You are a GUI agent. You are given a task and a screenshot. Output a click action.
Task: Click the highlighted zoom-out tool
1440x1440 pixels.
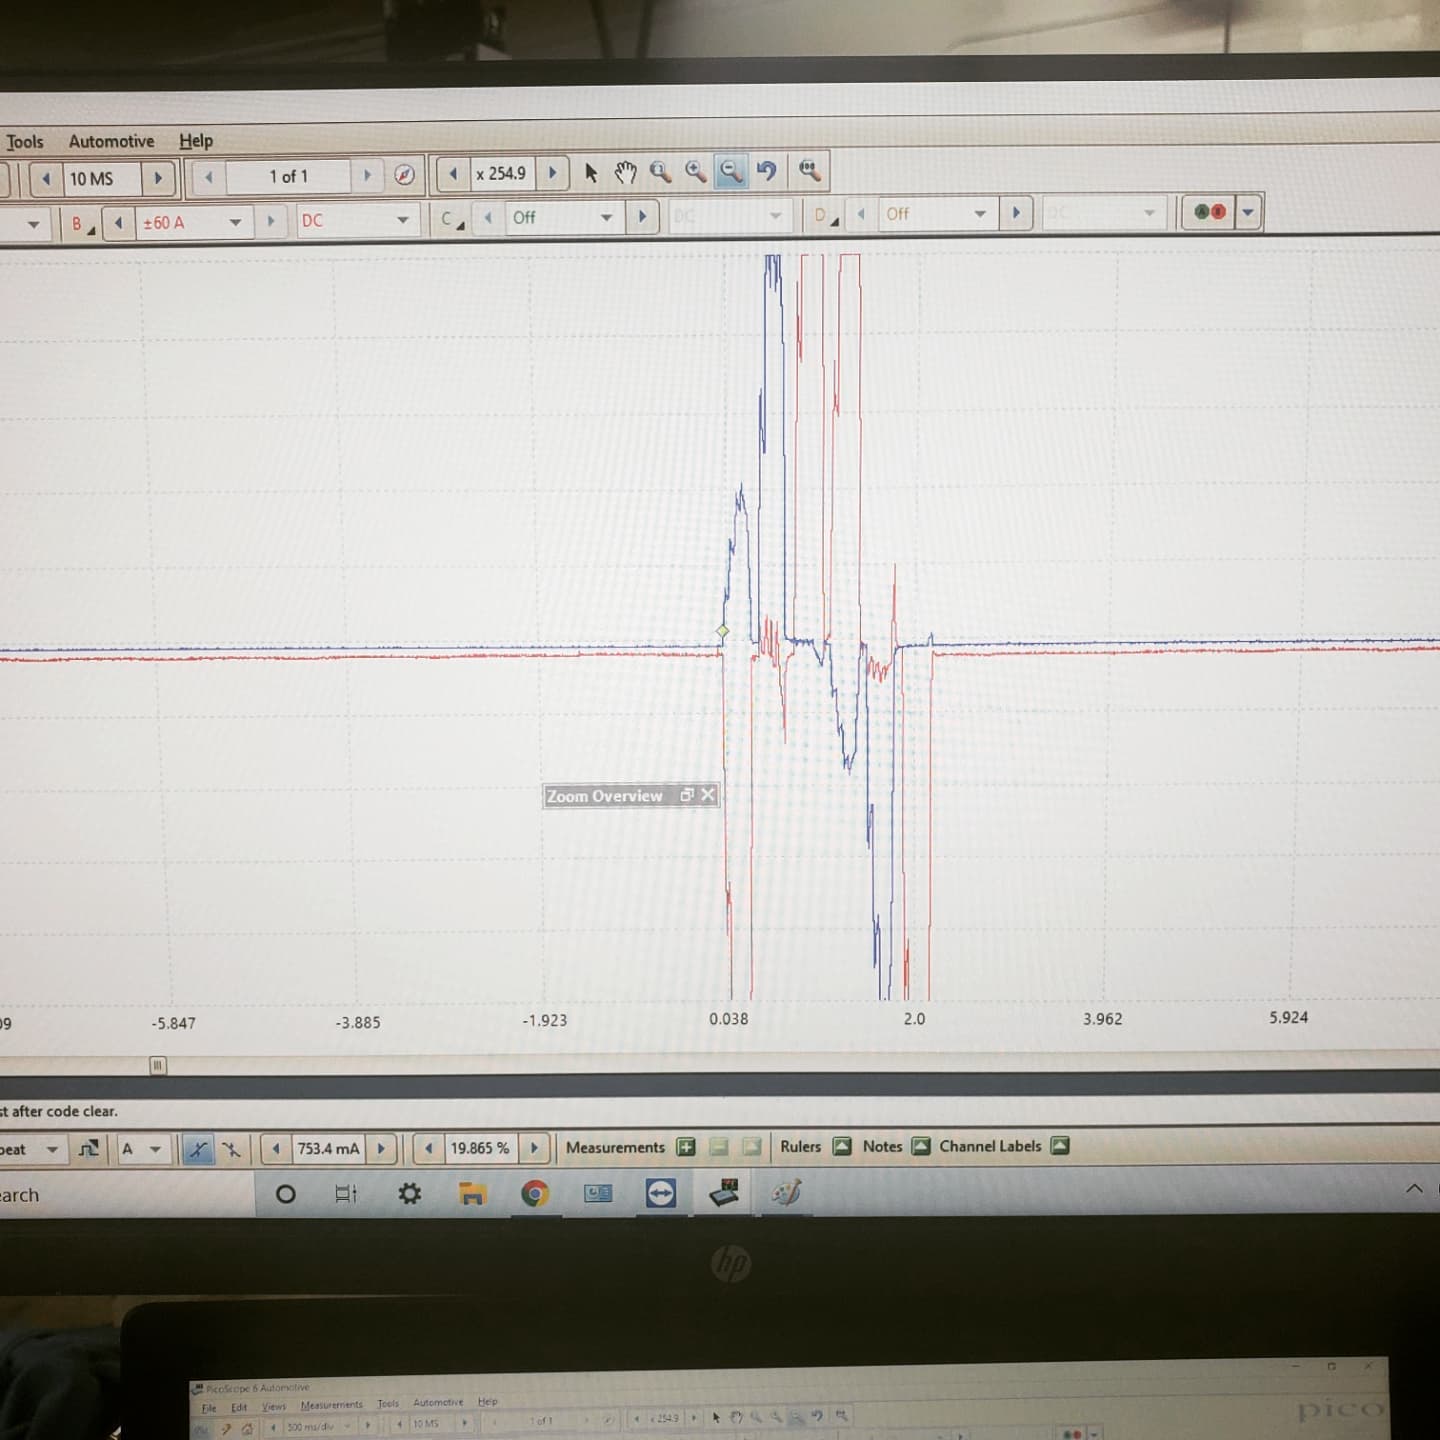[x=731, y=171]
